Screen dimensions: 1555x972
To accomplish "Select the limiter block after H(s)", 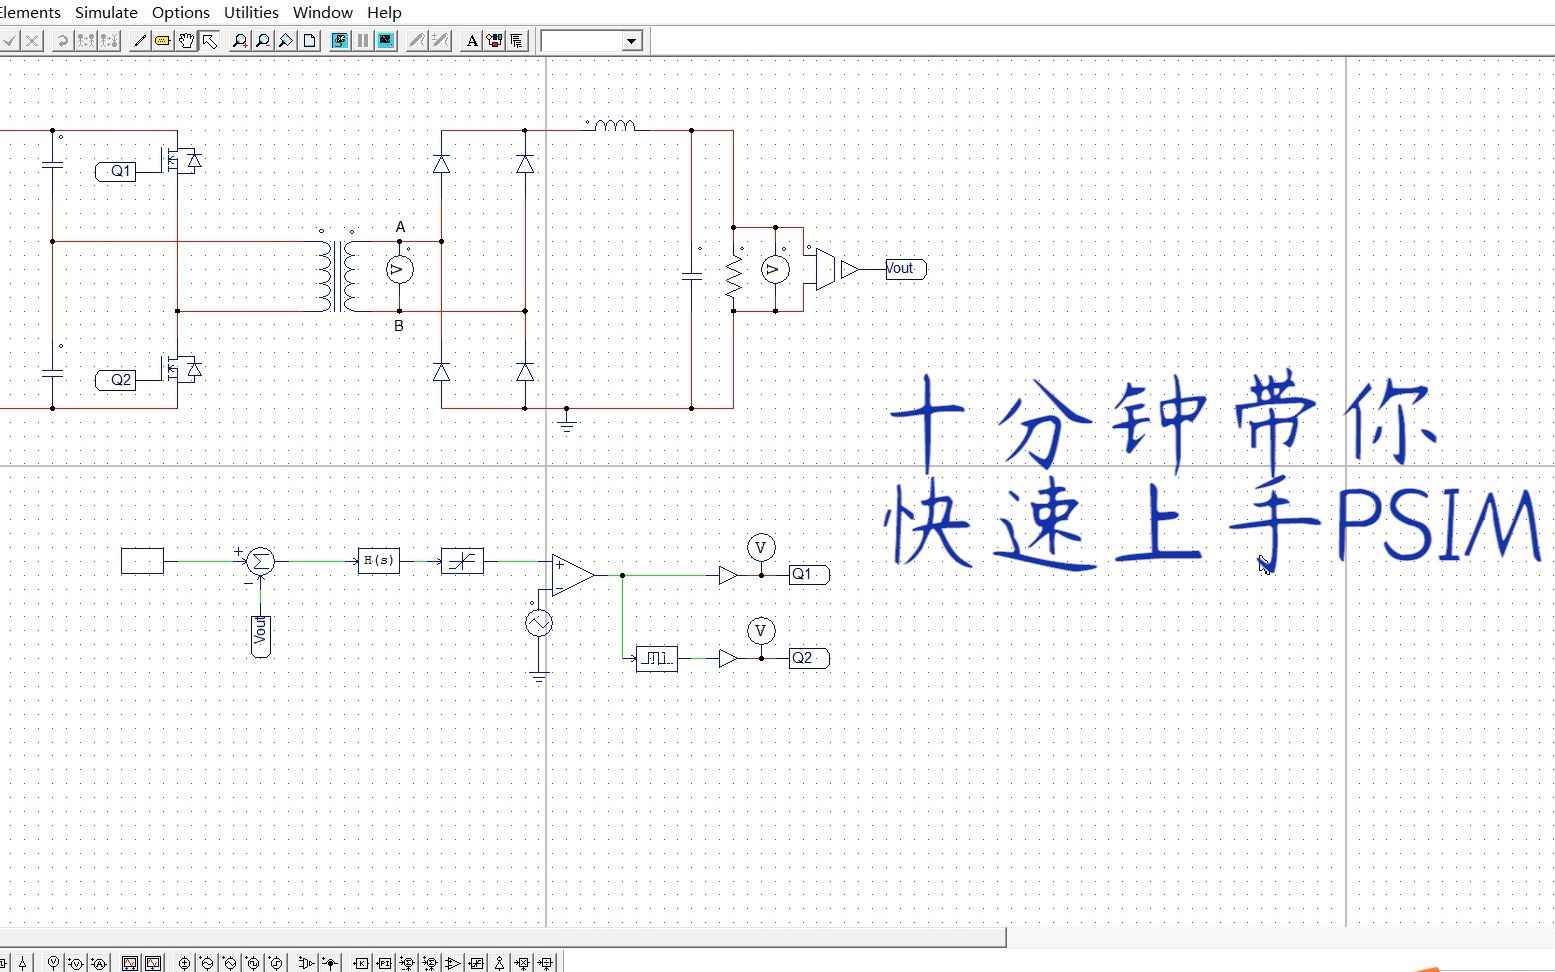I will click(462, 561).
